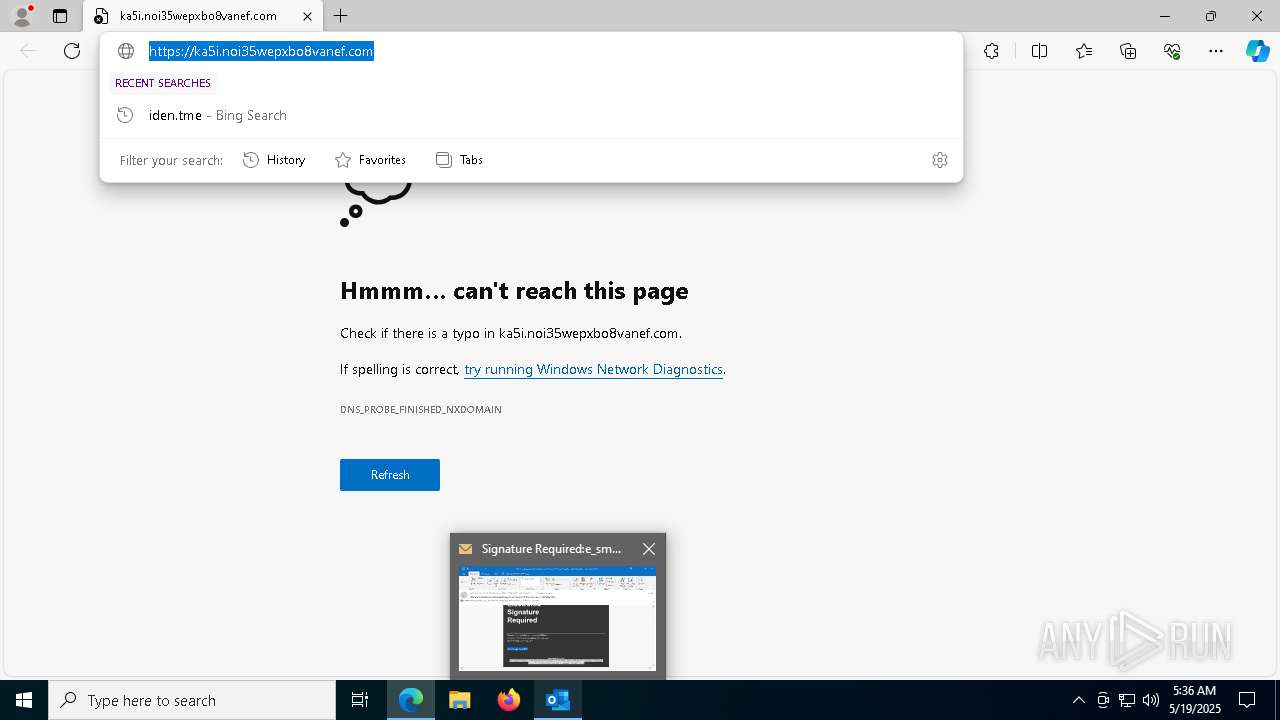The height and width of the screenshot is (720, 1280).
Task: Open the Signature Required Outlook thumbnail
Action: [x=557, y=618]
